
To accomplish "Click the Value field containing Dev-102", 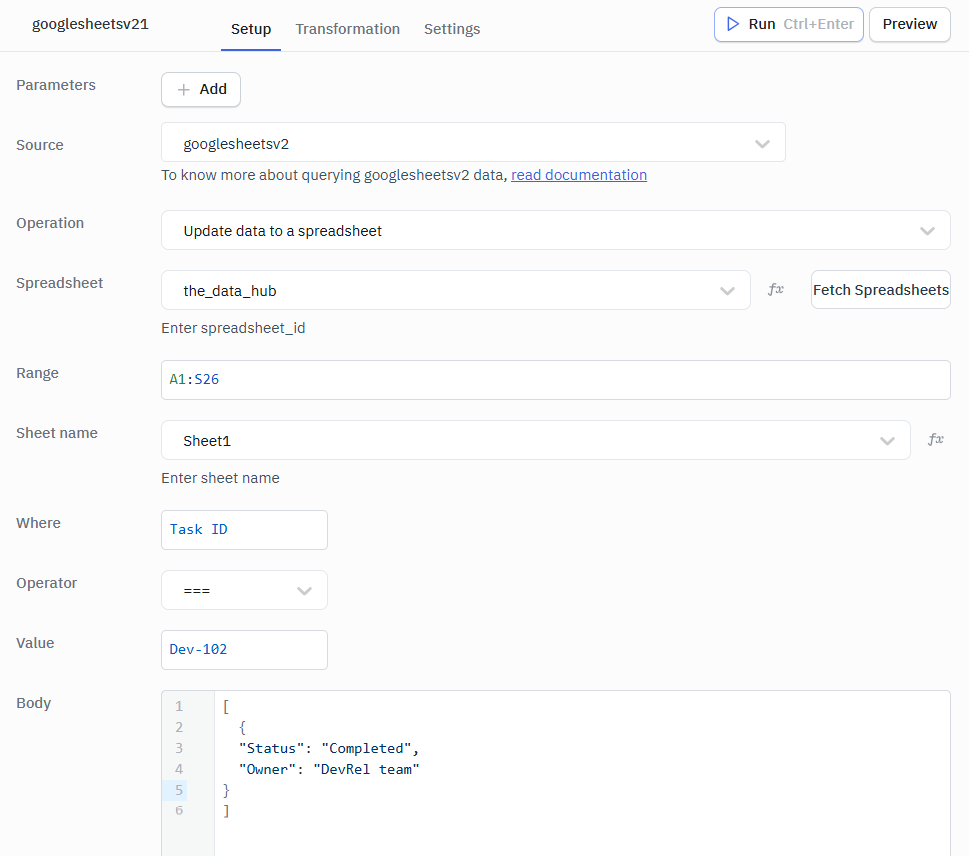I will click(x=244, y=650).
